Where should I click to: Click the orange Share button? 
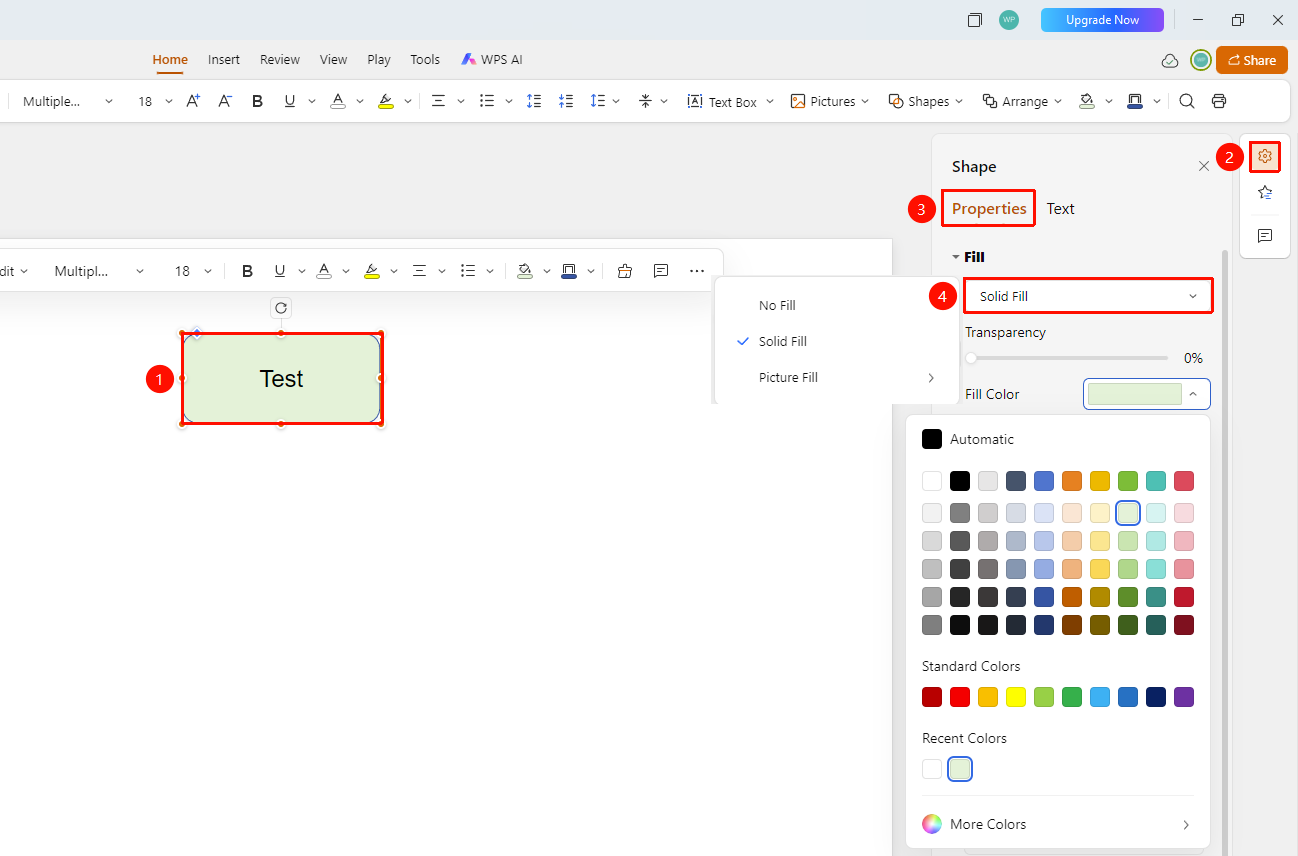click(x=1252, y=60)
